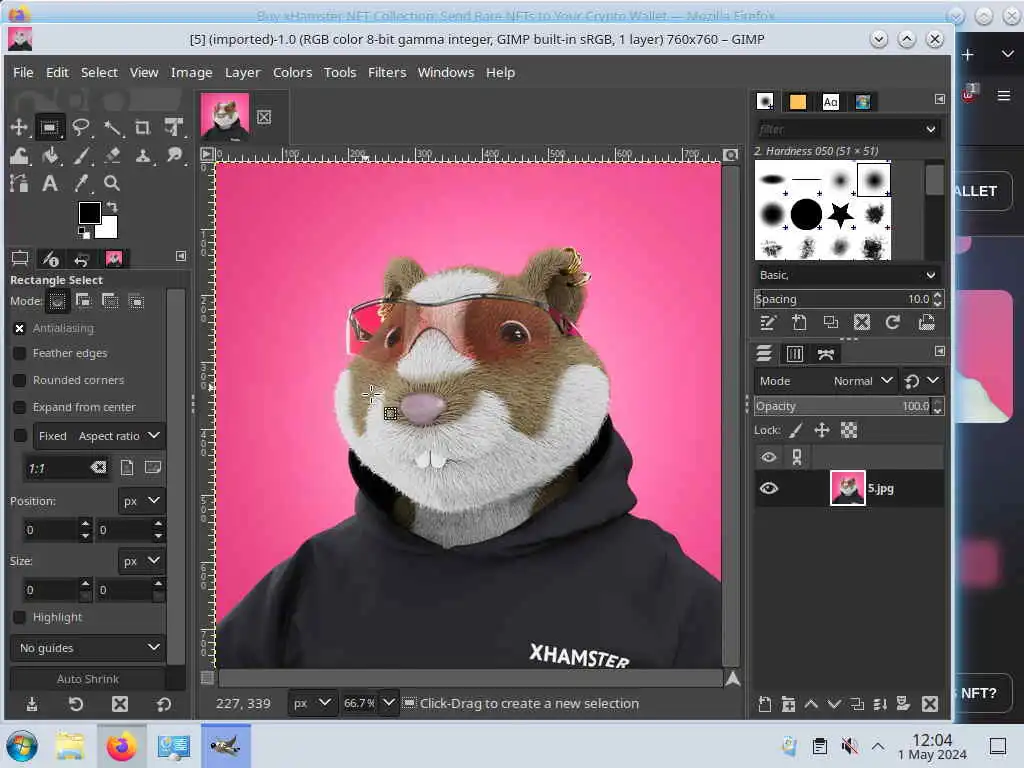Toggle lock pixels on layer
The height and width of the screenshot is (768, 1024).
click(795, 430)
